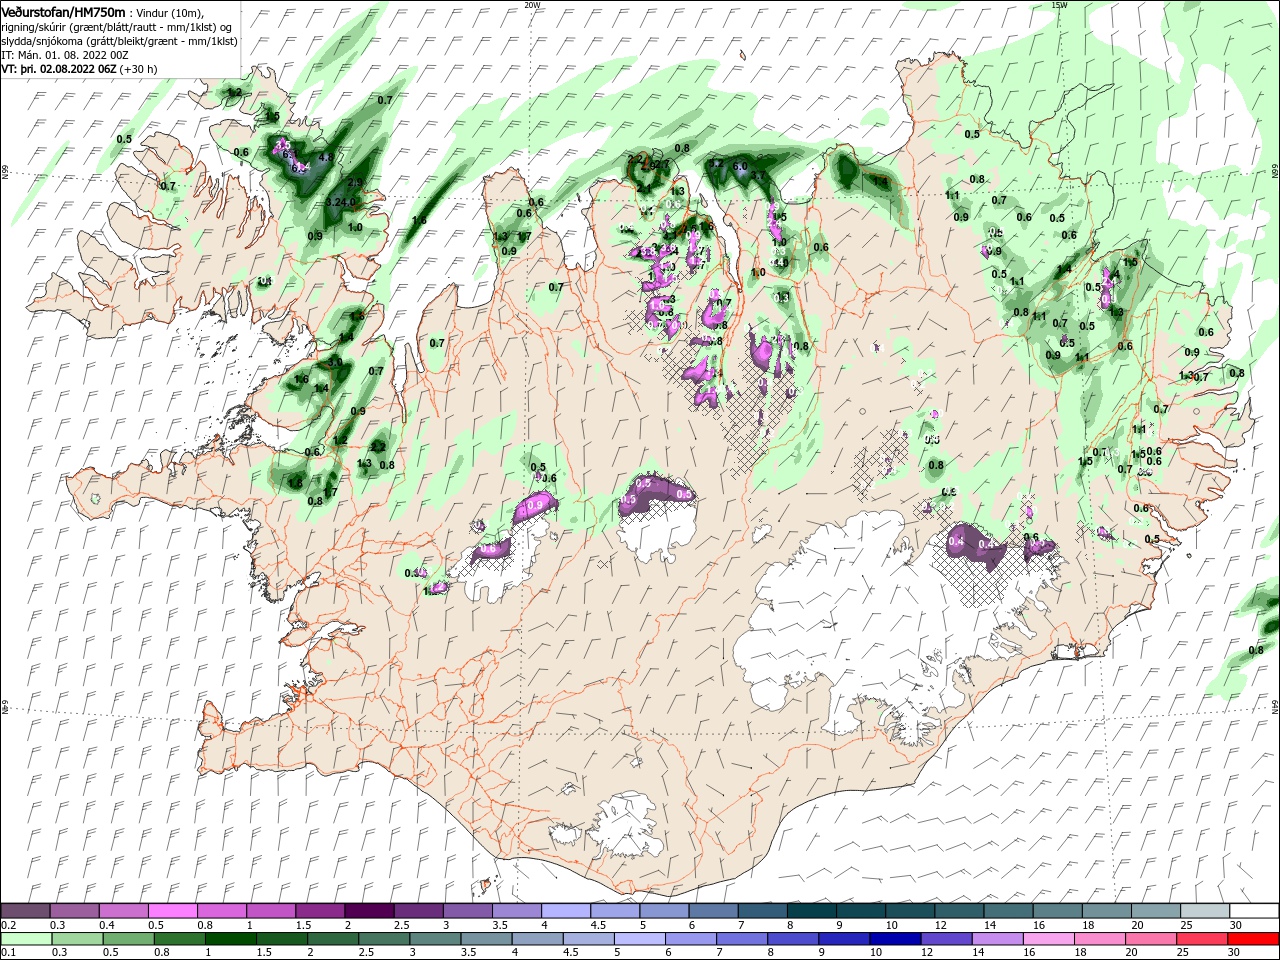Image resolution: width=1280 pixels, height=960 pixels.
Task: Pick the dark green 1–1.5 swatch in the bottom legend row
Action: pyautogui.click(x=230, y=939)
